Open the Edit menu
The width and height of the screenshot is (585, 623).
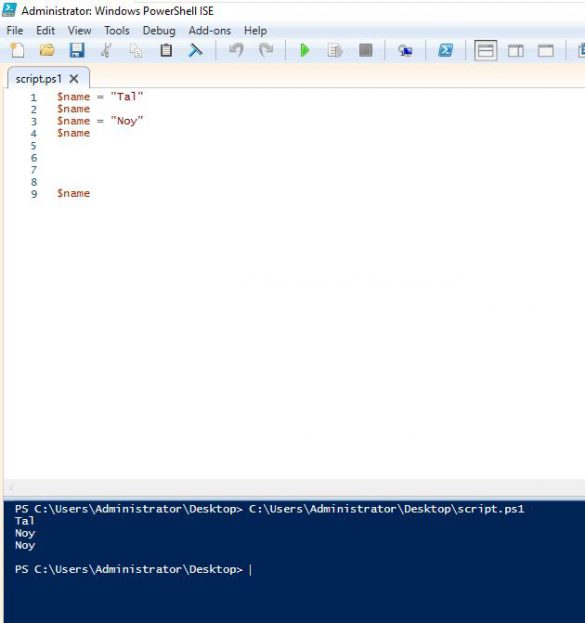[x=45, y=31]
